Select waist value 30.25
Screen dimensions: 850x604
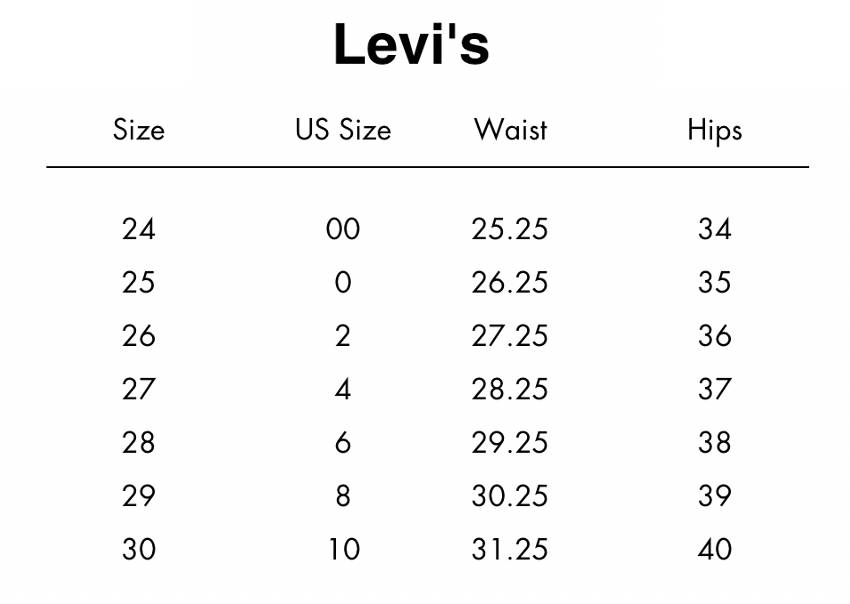click(x=510, y=496)
